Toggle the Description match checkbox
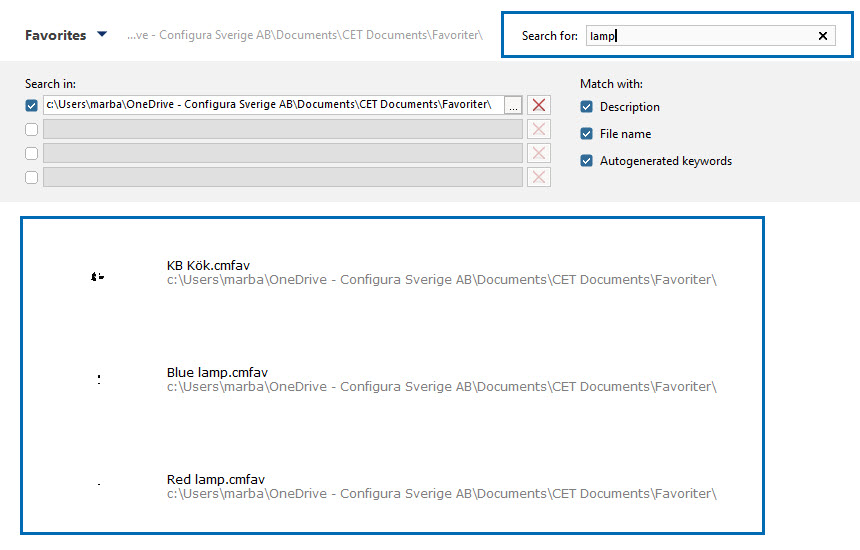Screen dimensions: 860x550 [586, 106]
